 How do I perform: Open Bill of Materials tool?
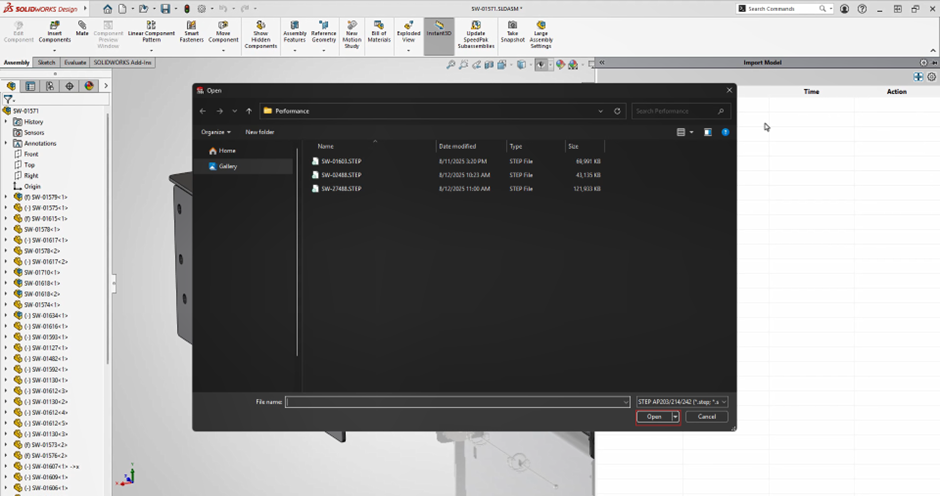tap(379, 32)
